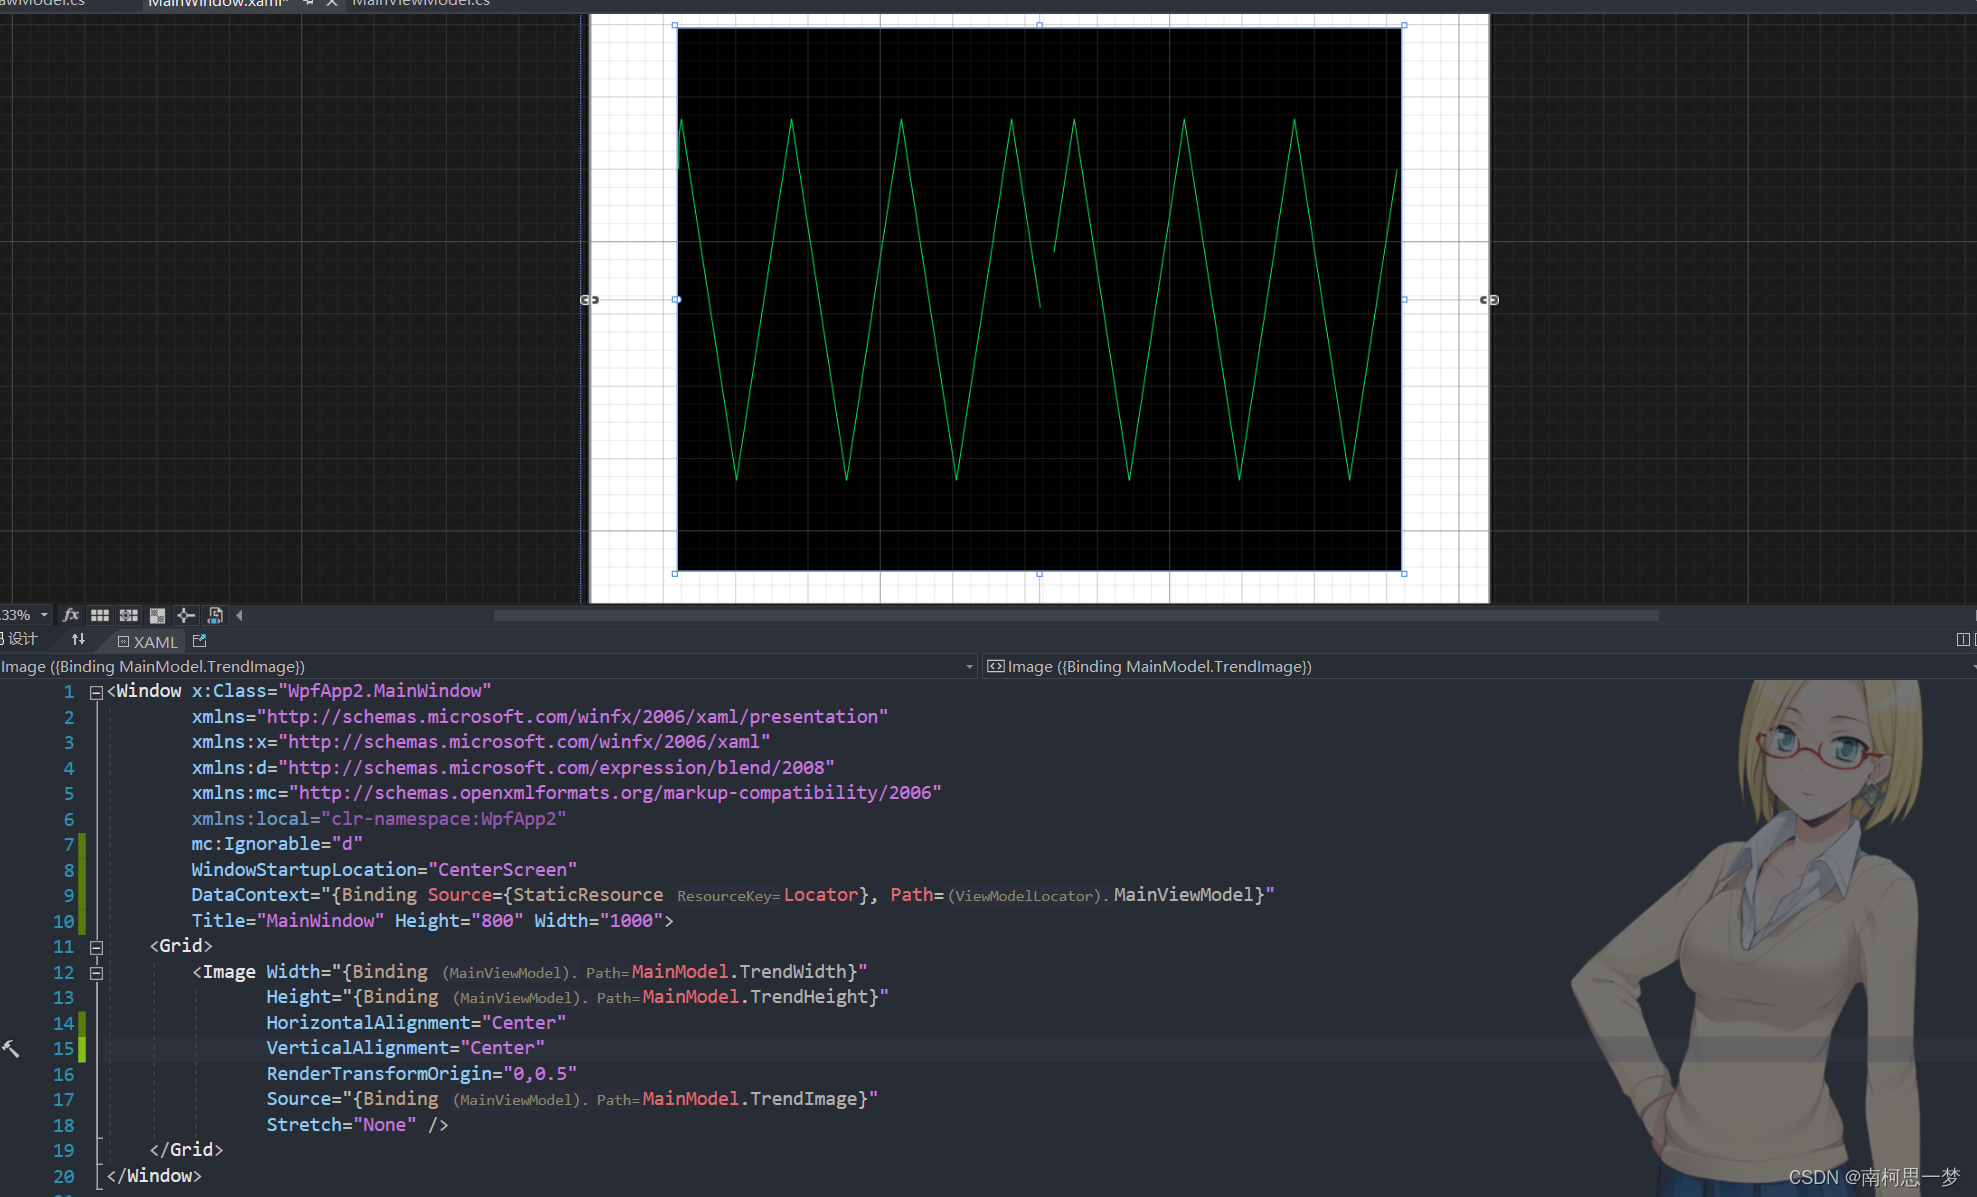Toggle show snap grid icon
This screenshot has width=1977, height=1197.
point(100,615)
